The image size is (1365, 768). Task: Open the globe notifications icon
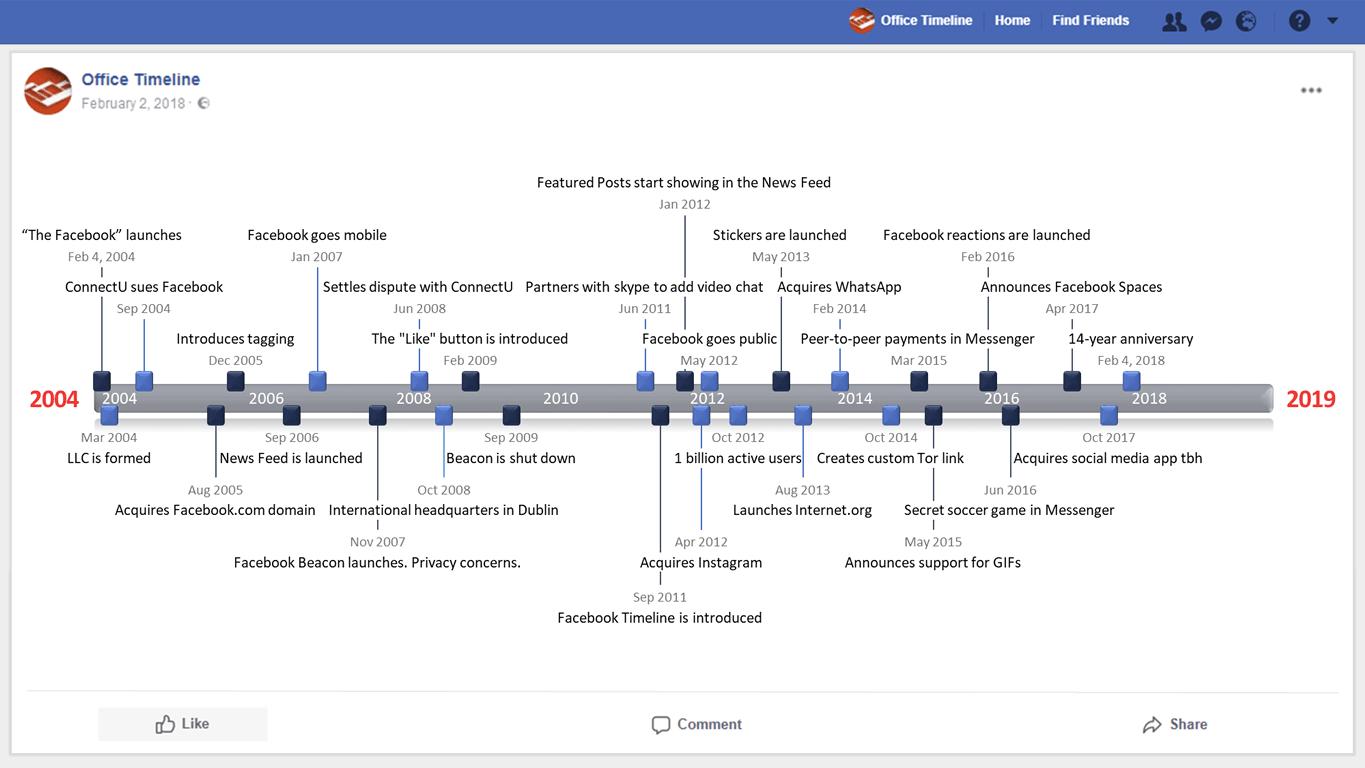[1246, 21]
